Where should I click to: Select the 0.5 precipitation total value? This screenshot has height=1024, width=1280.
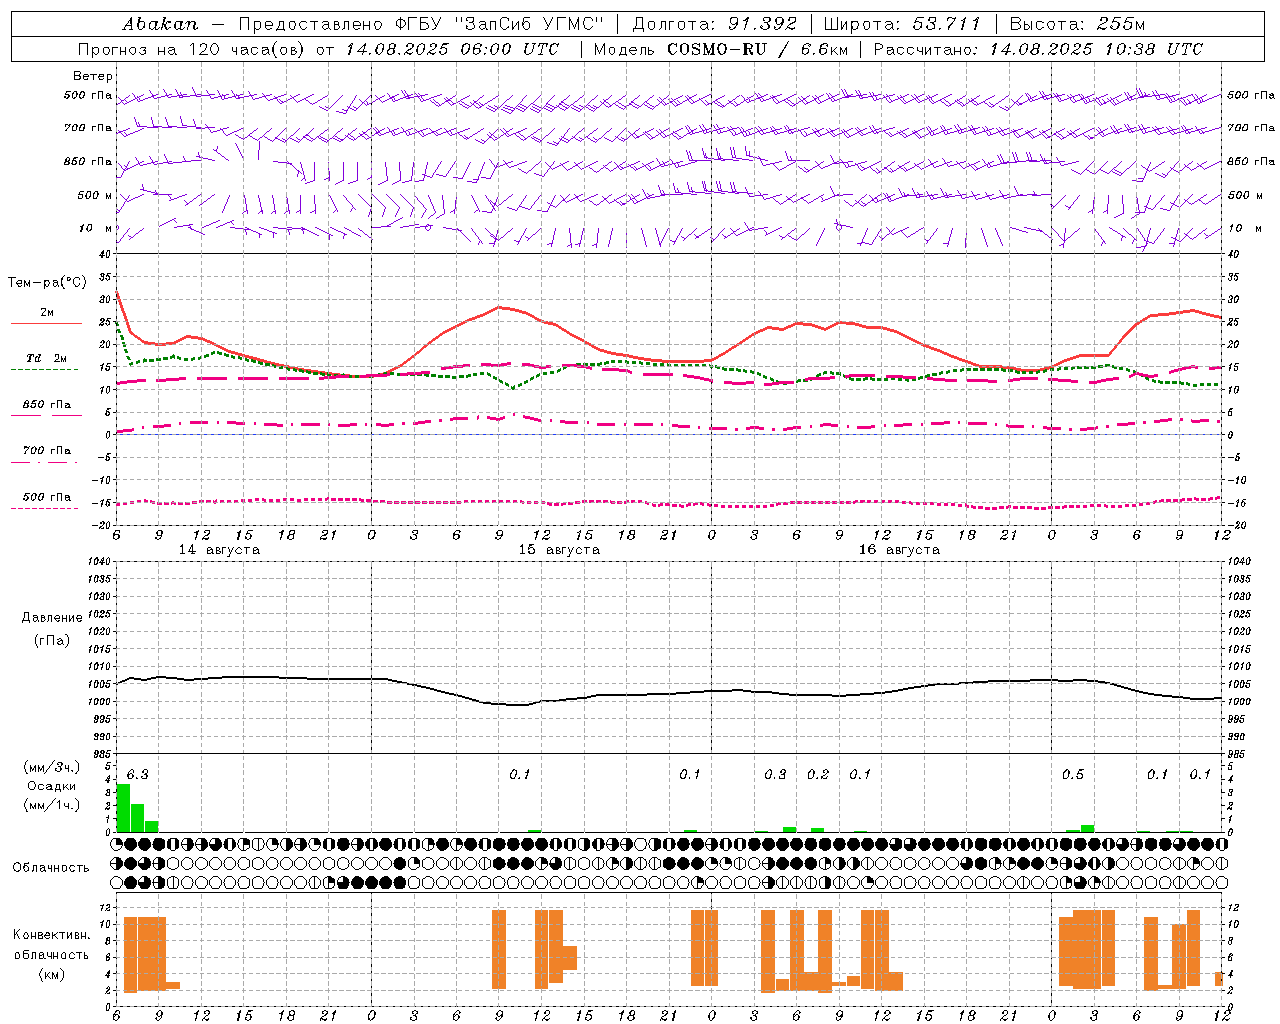click(1073, 774)
